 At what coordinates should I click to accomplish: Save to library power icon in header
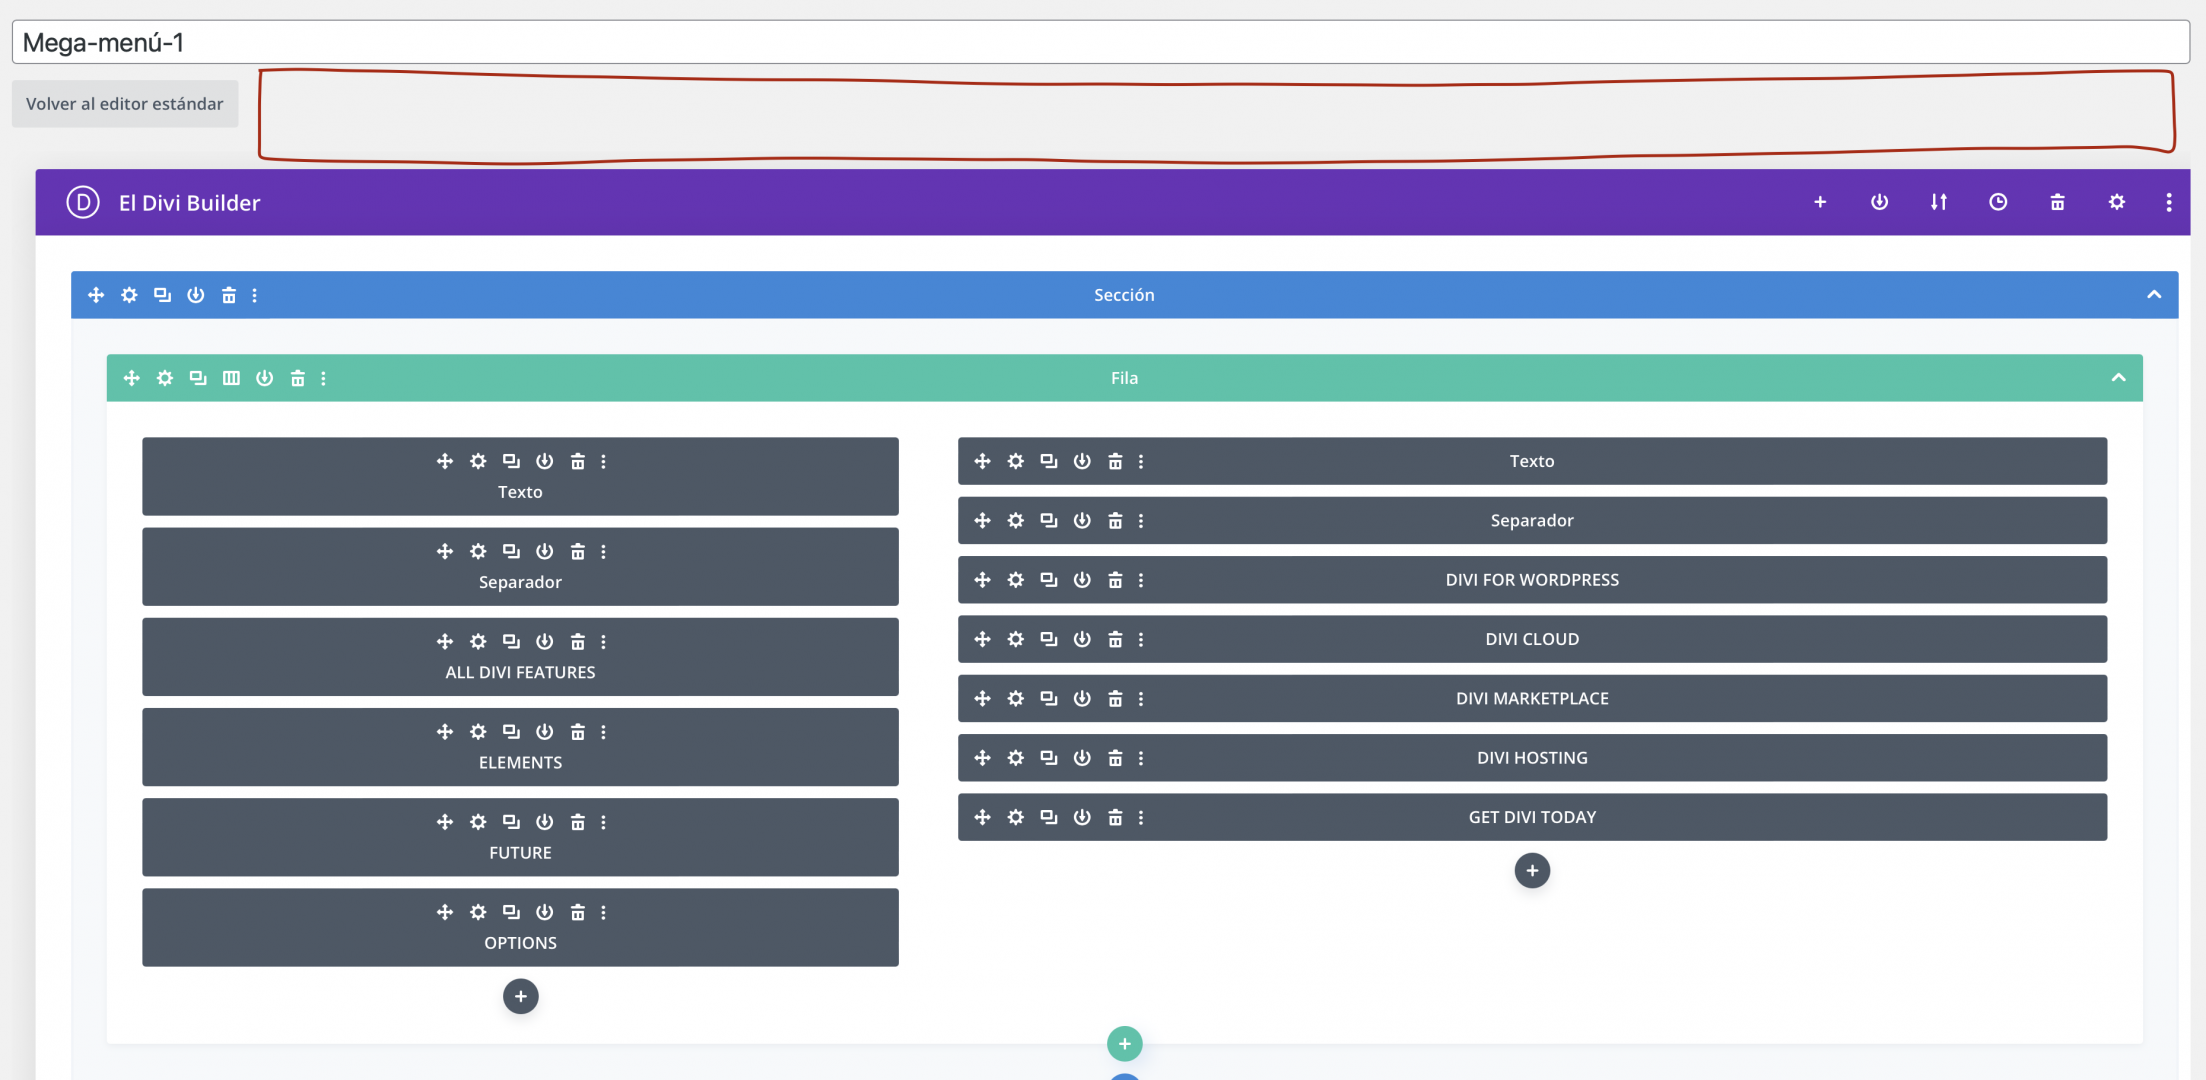click(x=1880, y=202)
